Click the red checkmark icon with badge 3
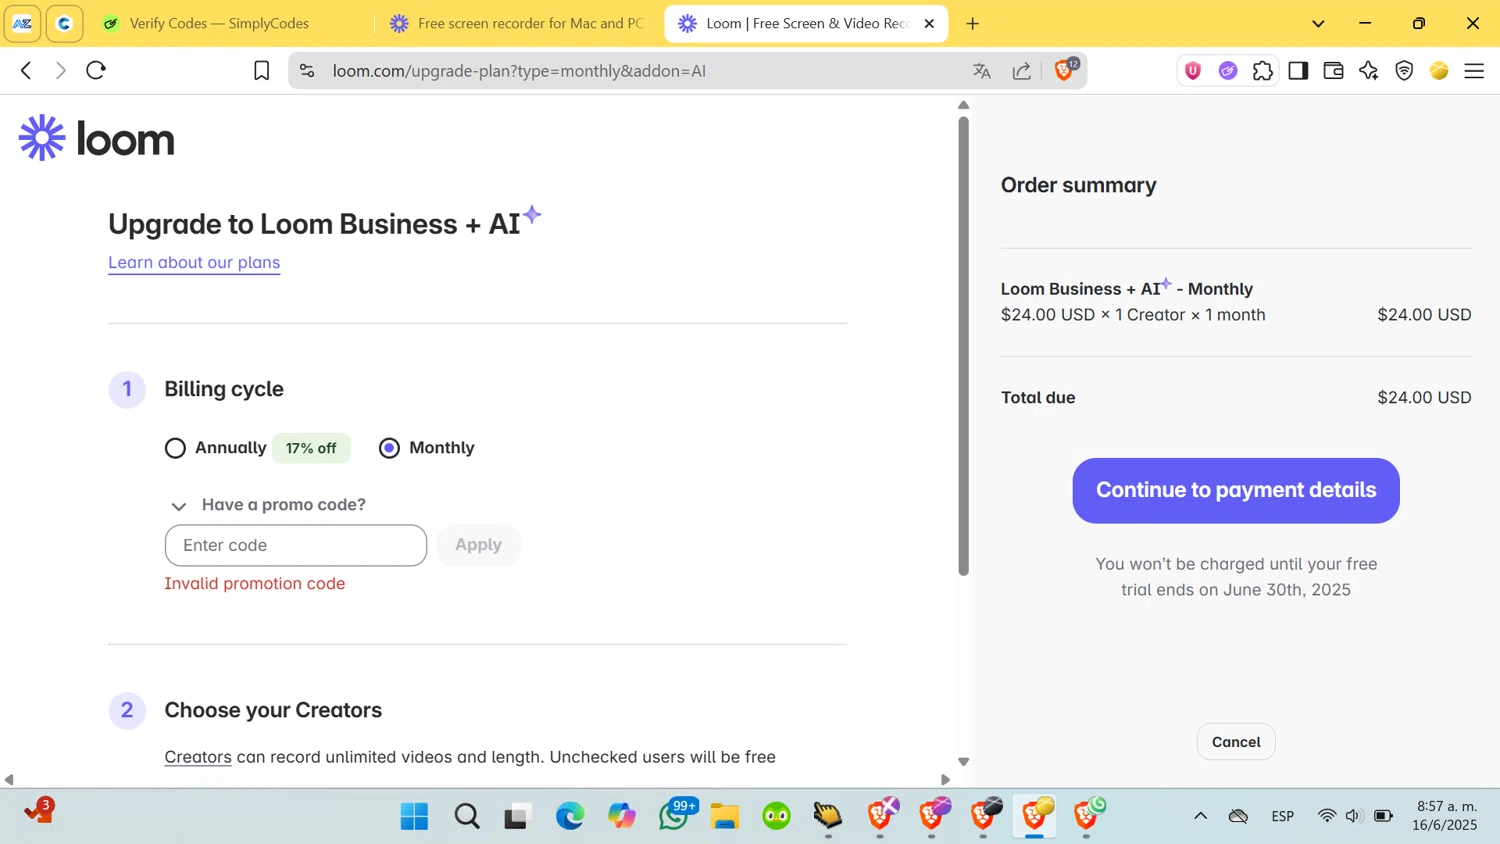 pos(39,810)
